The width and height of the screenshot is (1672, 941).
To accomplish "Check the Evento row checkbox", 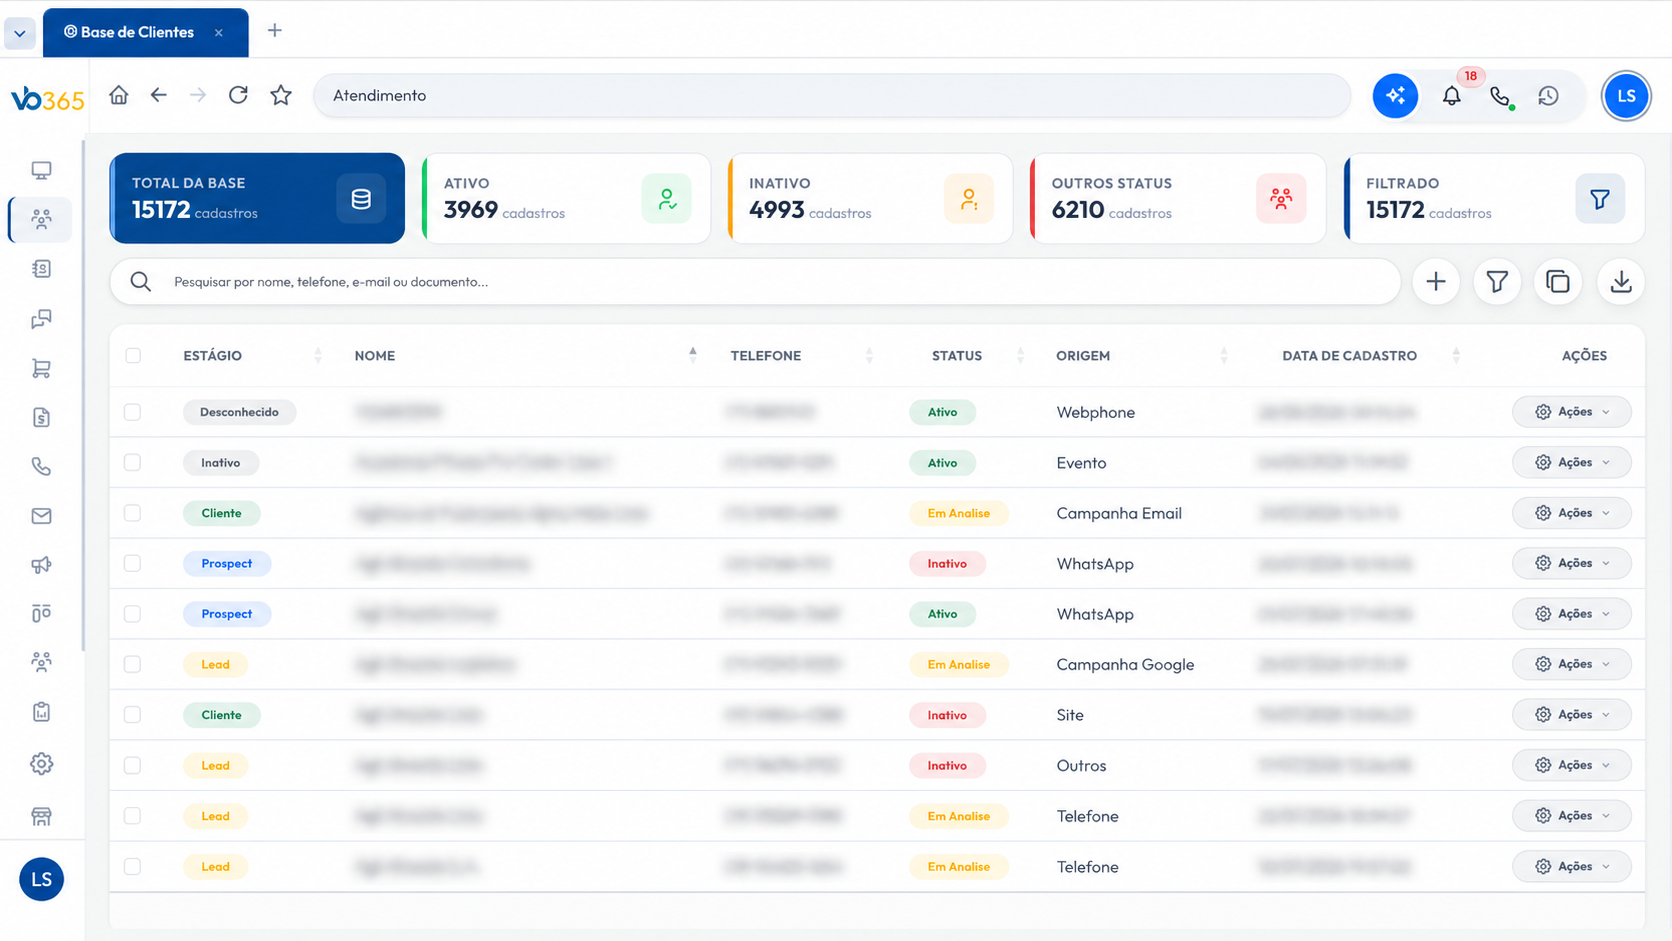I will 132,462.
